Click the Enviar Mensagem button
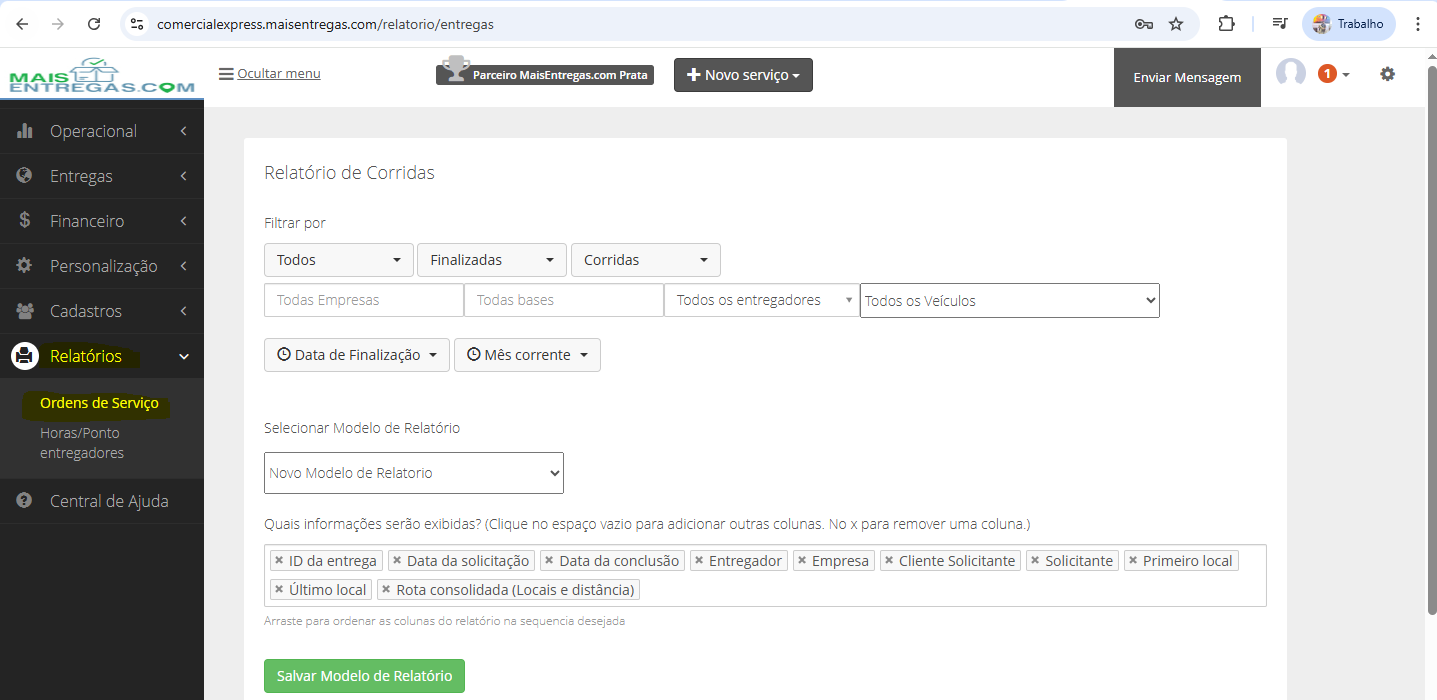Screen dimensions: 1437x700 (1187, 77)
